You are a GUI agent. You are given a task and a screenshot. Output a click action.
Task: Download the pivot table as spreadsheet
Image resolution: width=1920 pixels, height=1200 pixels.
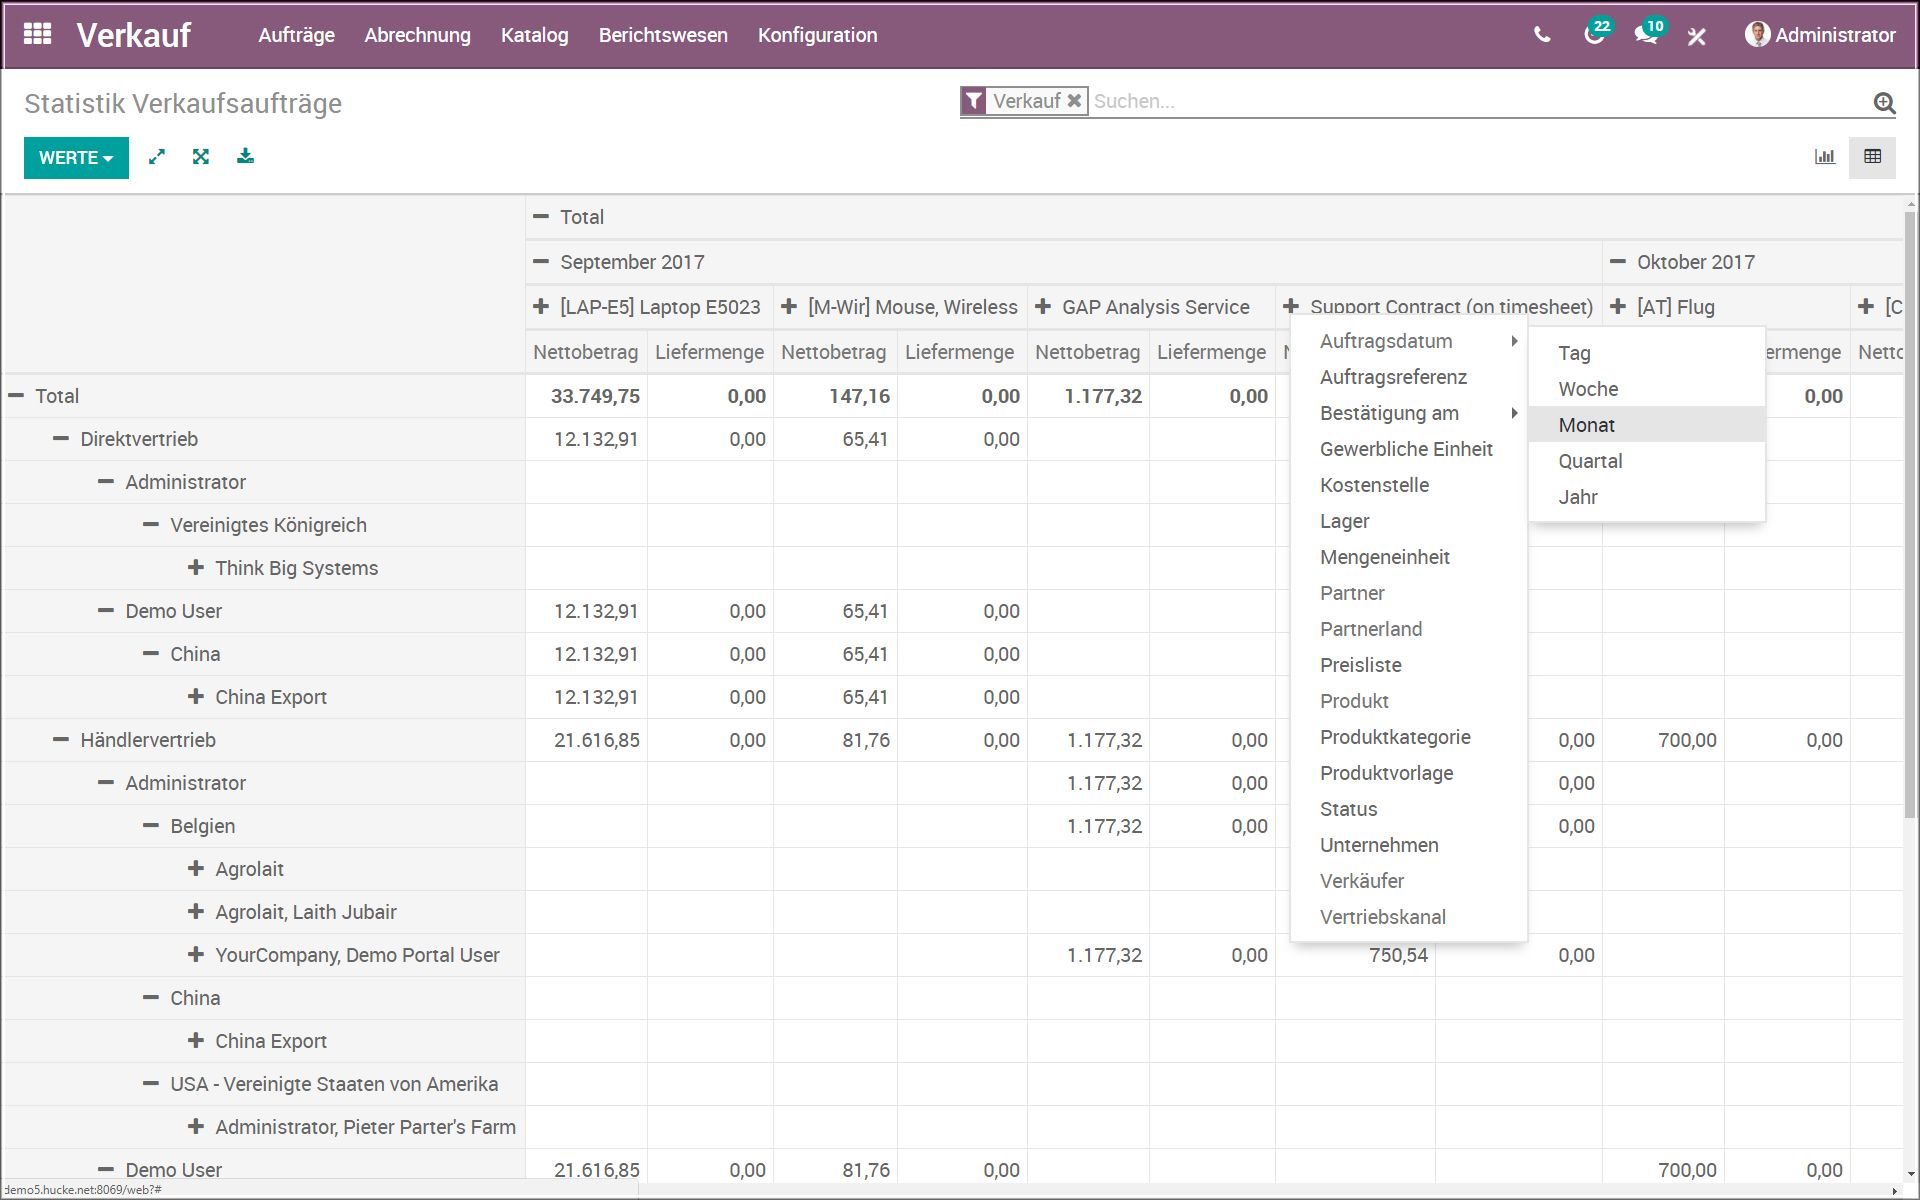[x=245, y=157]
